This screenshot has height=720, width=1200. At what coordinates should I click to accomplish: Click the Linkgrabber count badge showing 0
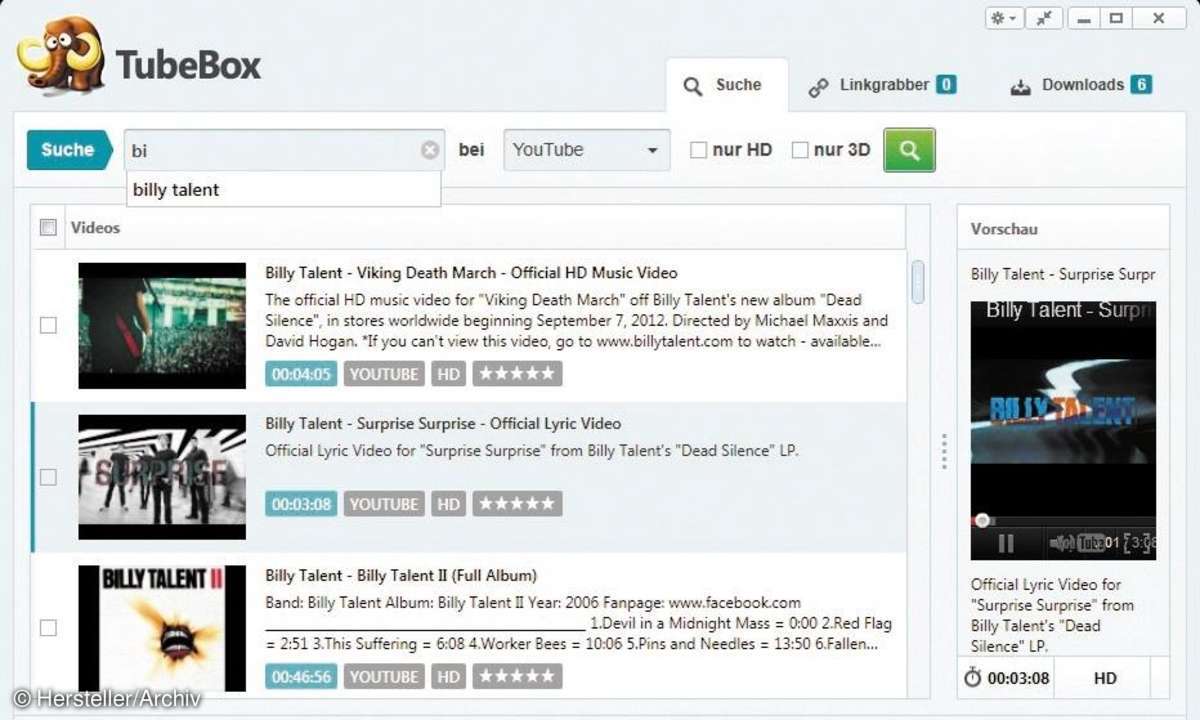(945, 85)
